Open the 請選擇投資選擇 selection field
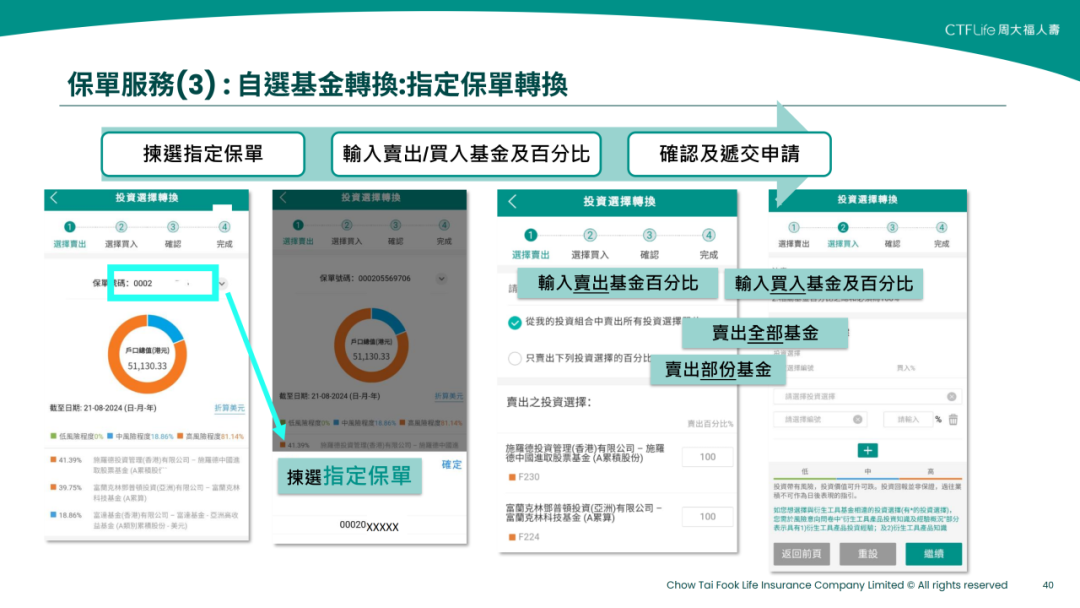 click(x=866, y=397)
